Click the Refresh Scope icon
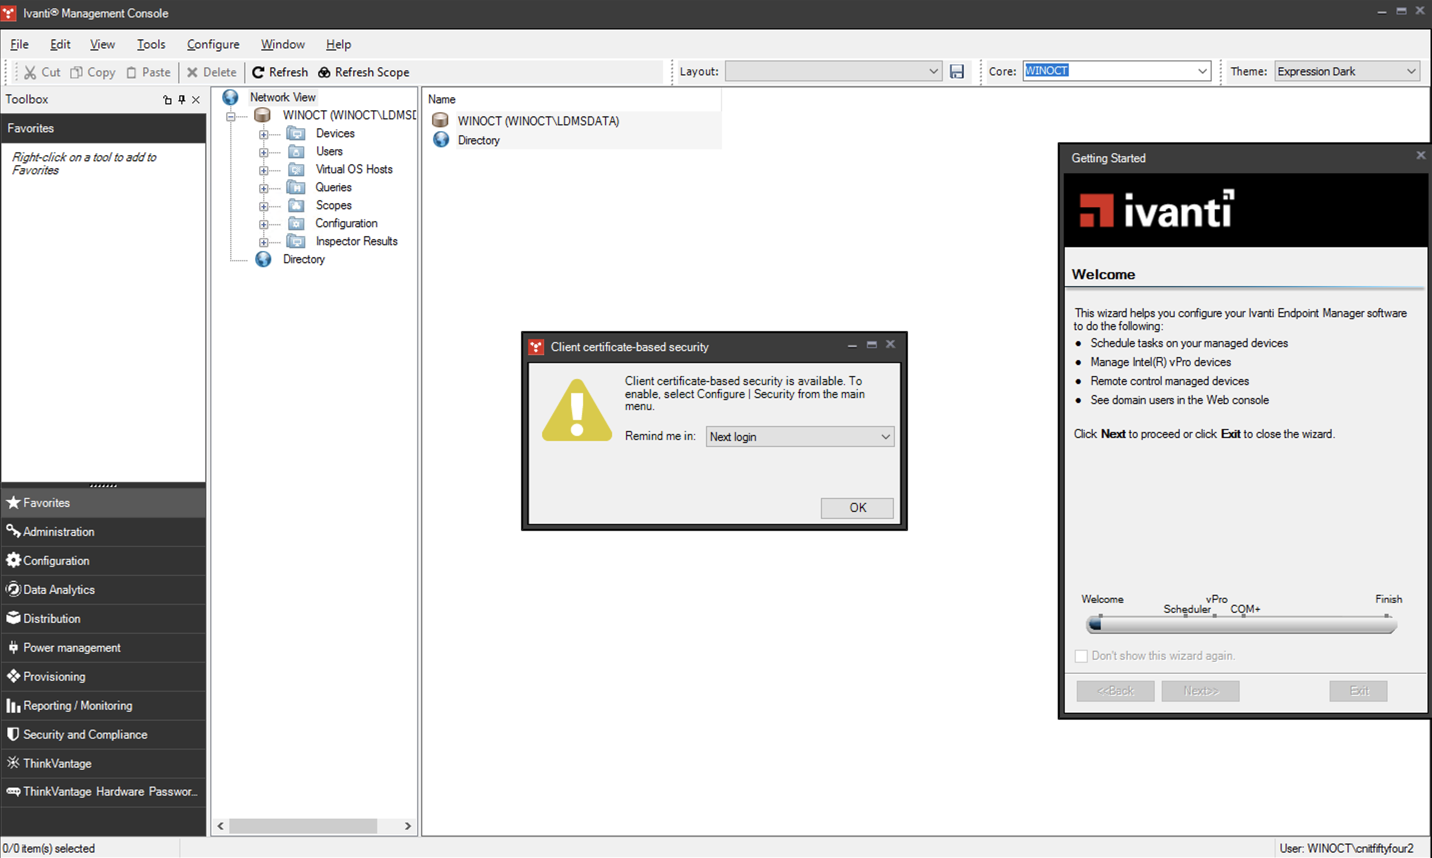The width and height of the screenshot is (1432, 858). coord(324,72)
